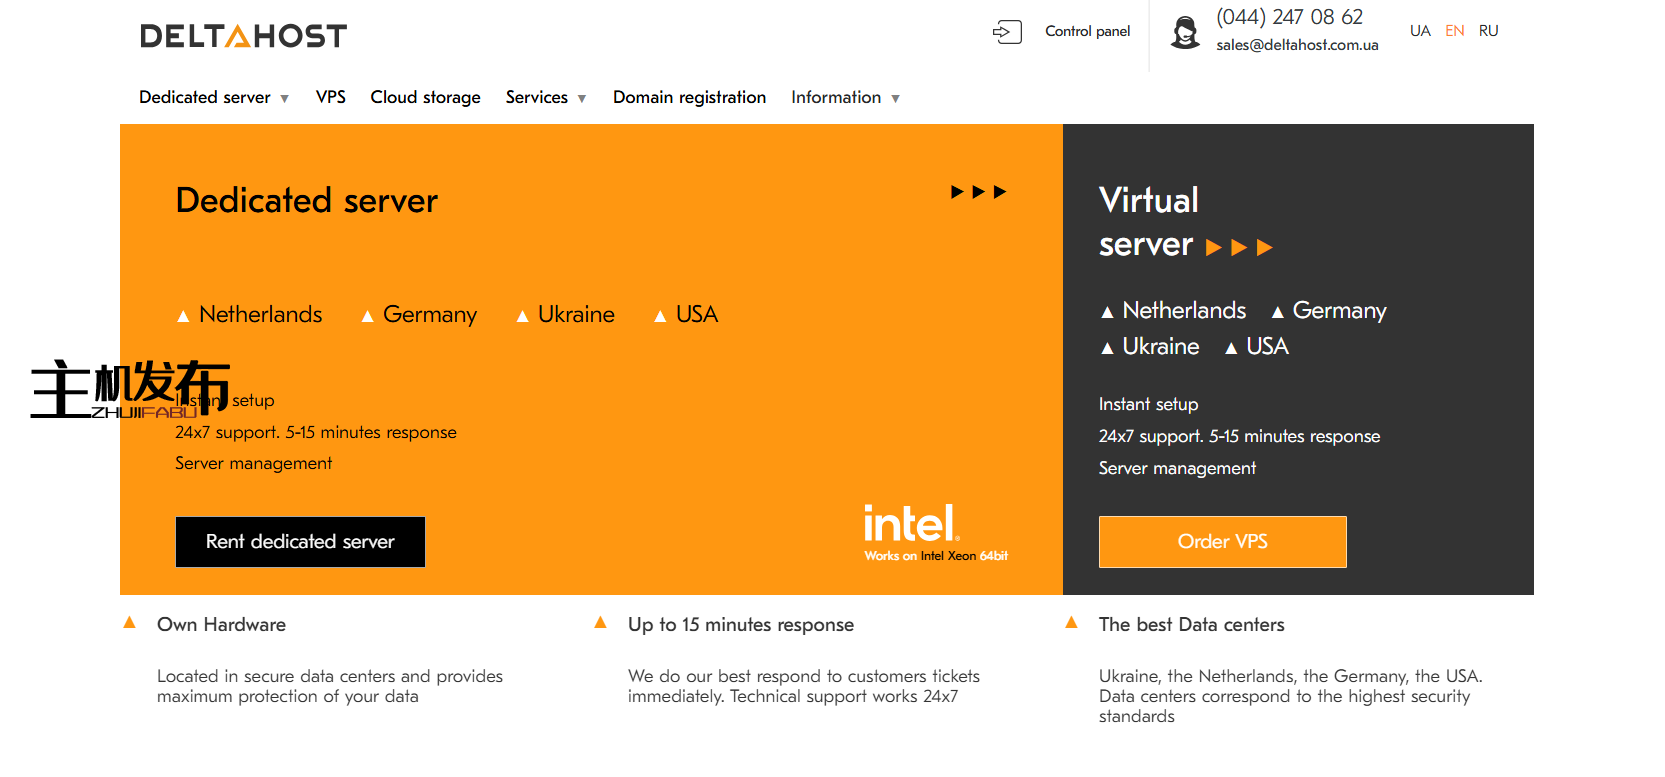Choose Netherlands under Dedicated server

tap(260, 315)
